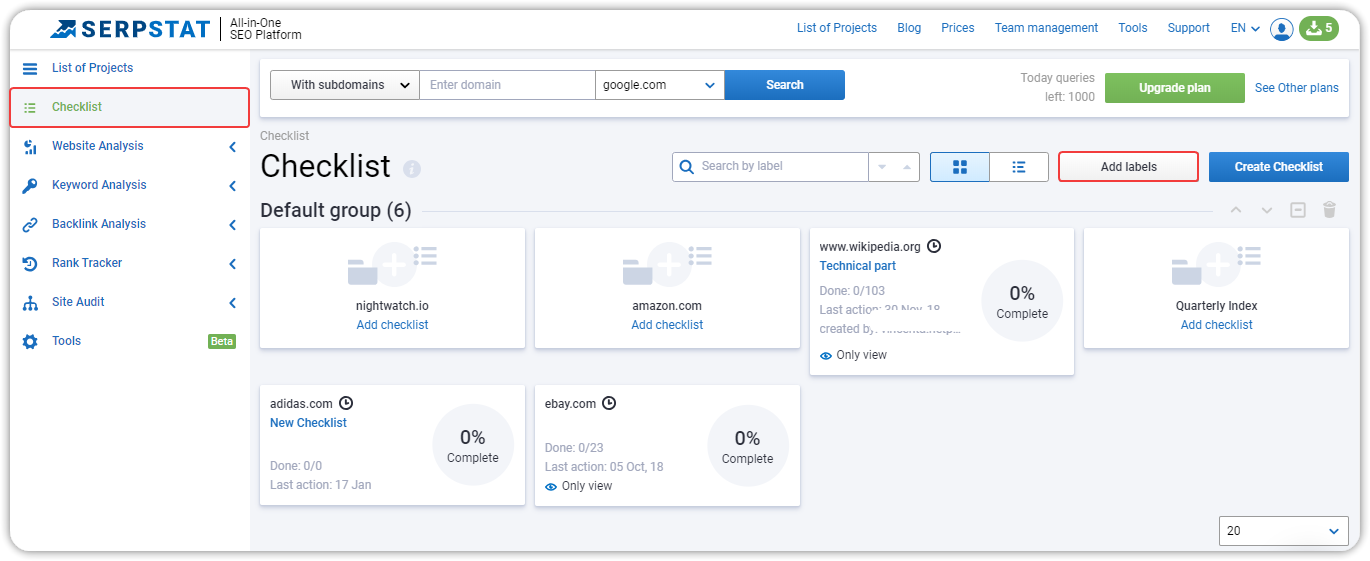Viewport: 1370px width, 561px height.
Task: Open the Blog top menu item
Action: tap(909, 28)
